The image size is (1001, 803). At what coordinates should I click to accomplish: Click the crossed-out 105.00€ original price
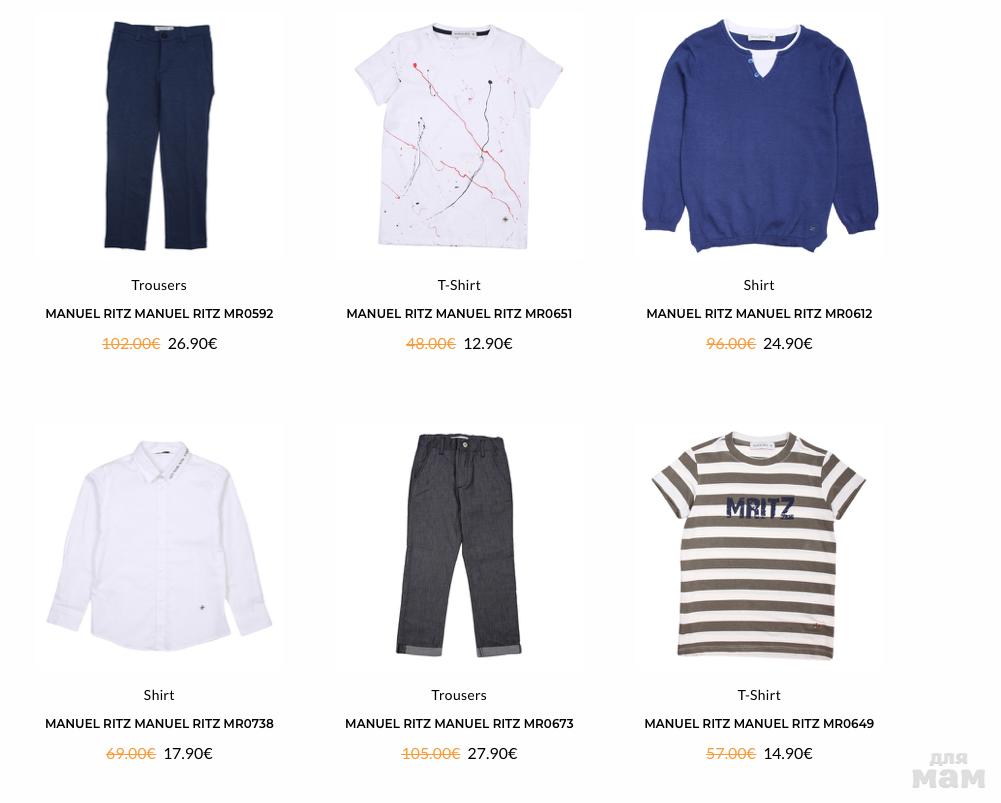[x=431, y=753]
